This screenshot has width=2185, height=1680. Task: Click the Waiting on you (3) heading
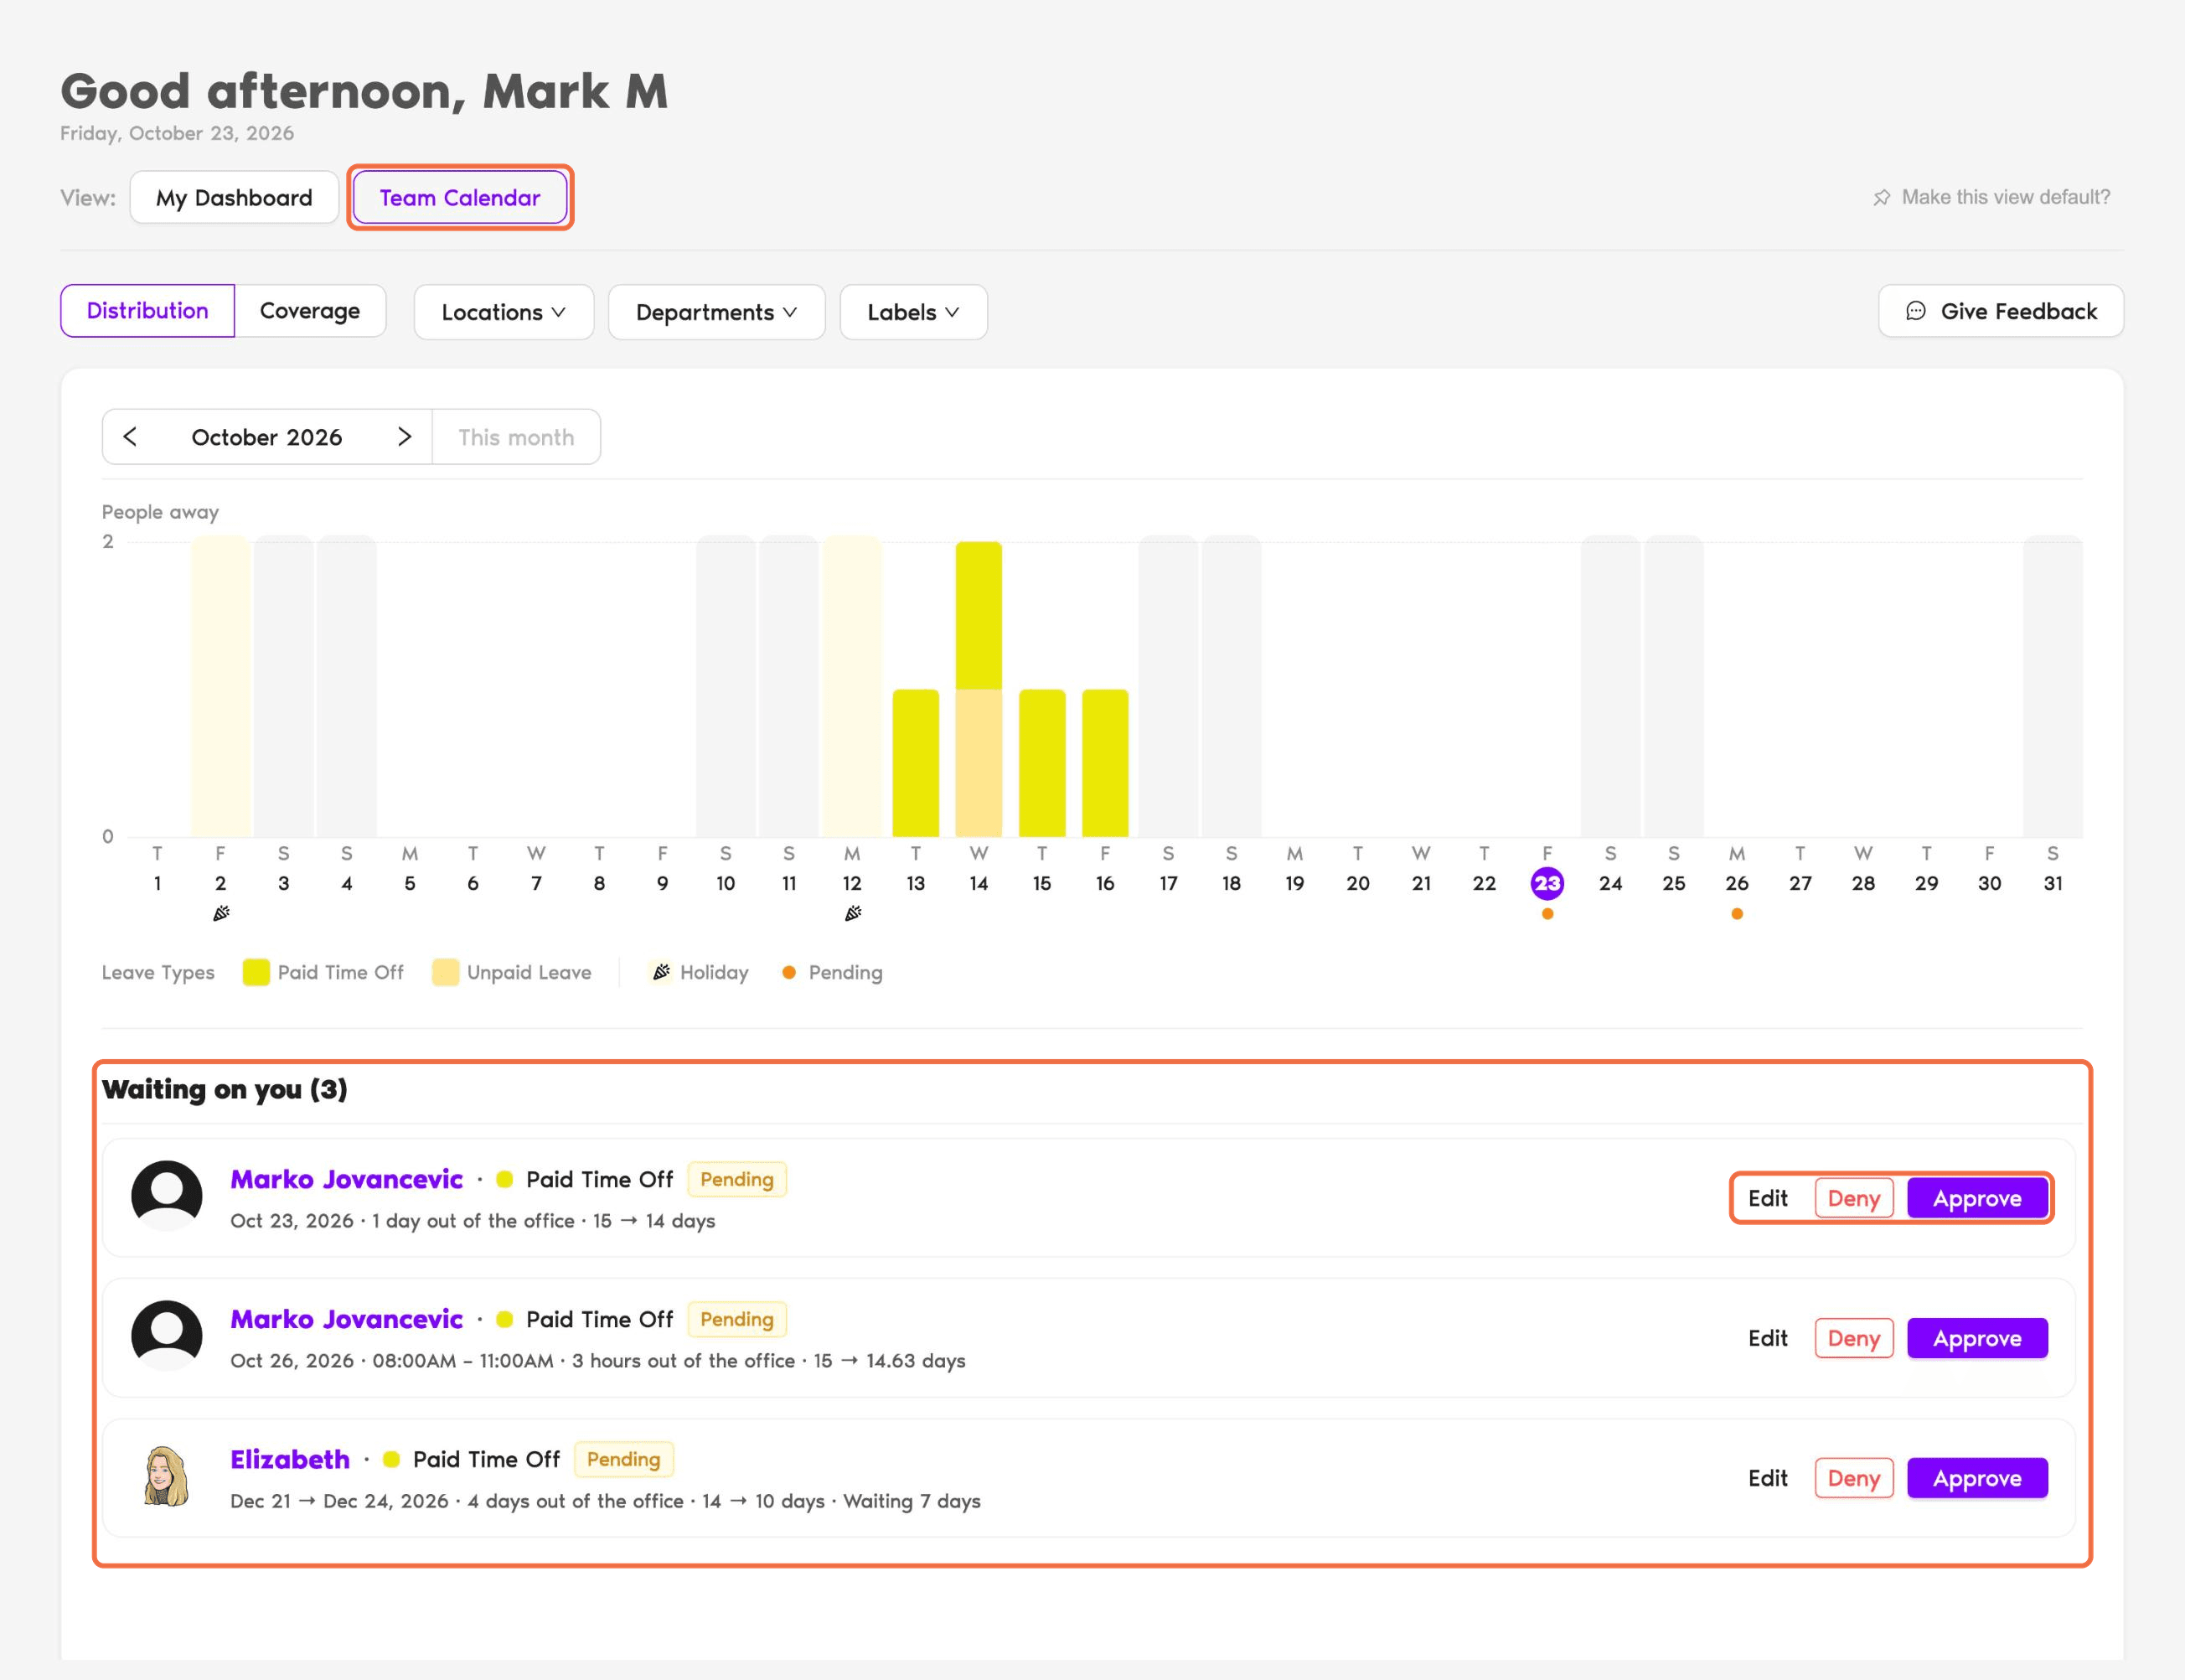[x=225, y=1089]
